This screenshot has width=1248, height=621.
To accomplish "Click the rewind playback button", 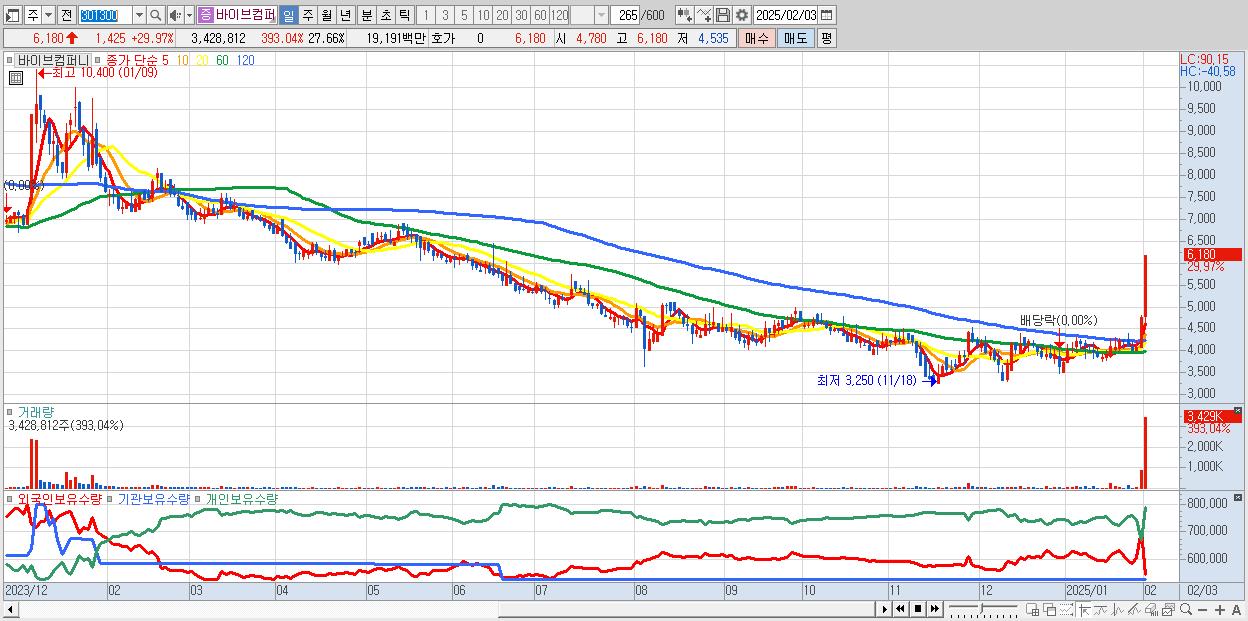I will click(x=901, y=609).
